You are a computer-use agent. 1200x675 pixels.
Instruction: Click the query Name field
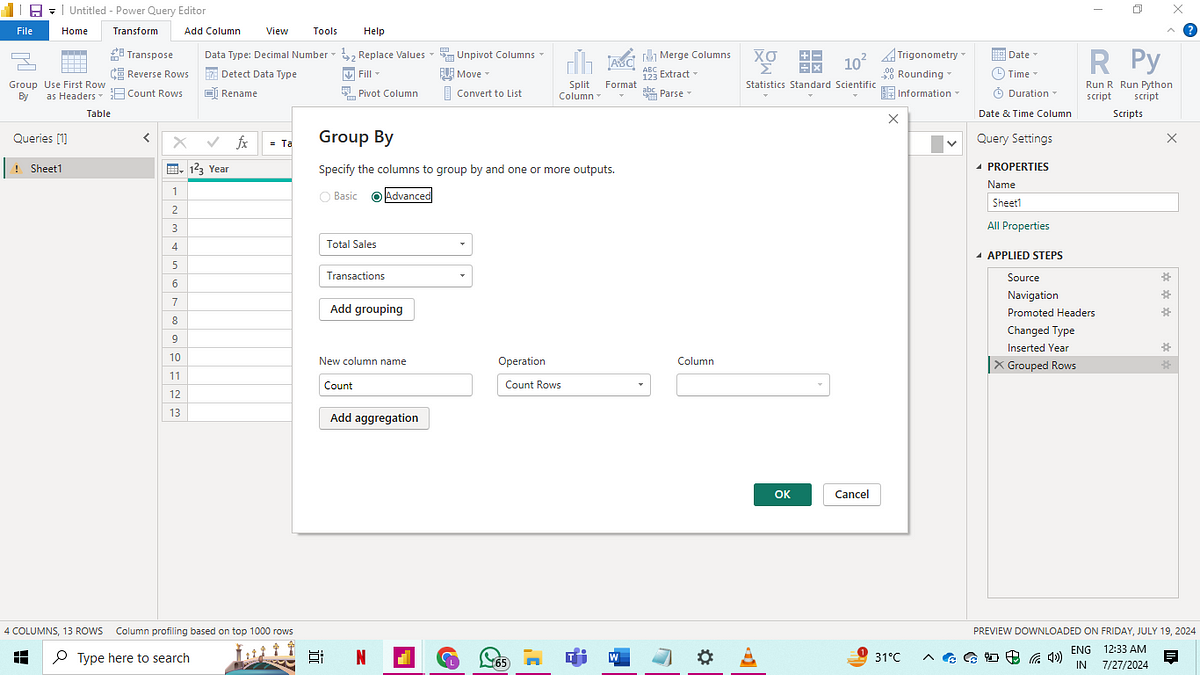point(1083,203)
